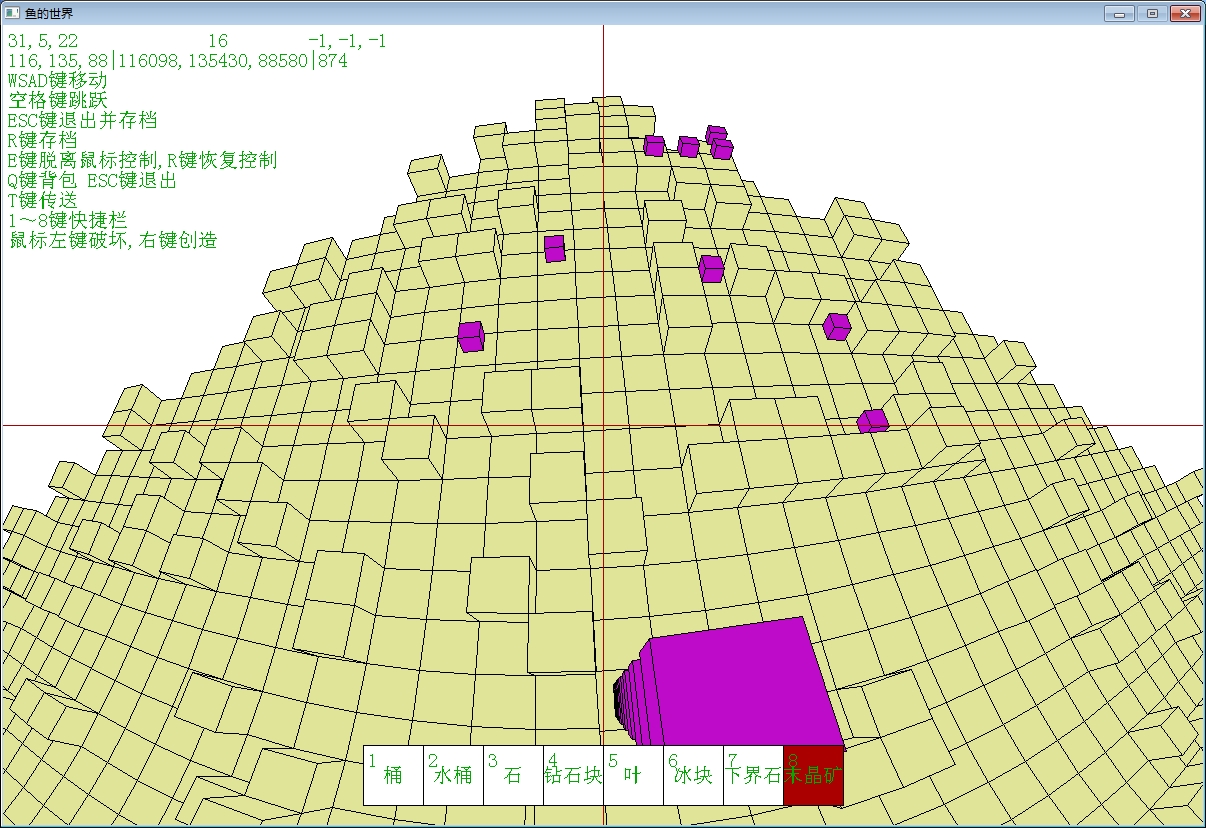Screen dimensions: 1206x828
Task: Click the 鱼的世界 window icon
Action: pyautogui.click(x=13, y=13)
